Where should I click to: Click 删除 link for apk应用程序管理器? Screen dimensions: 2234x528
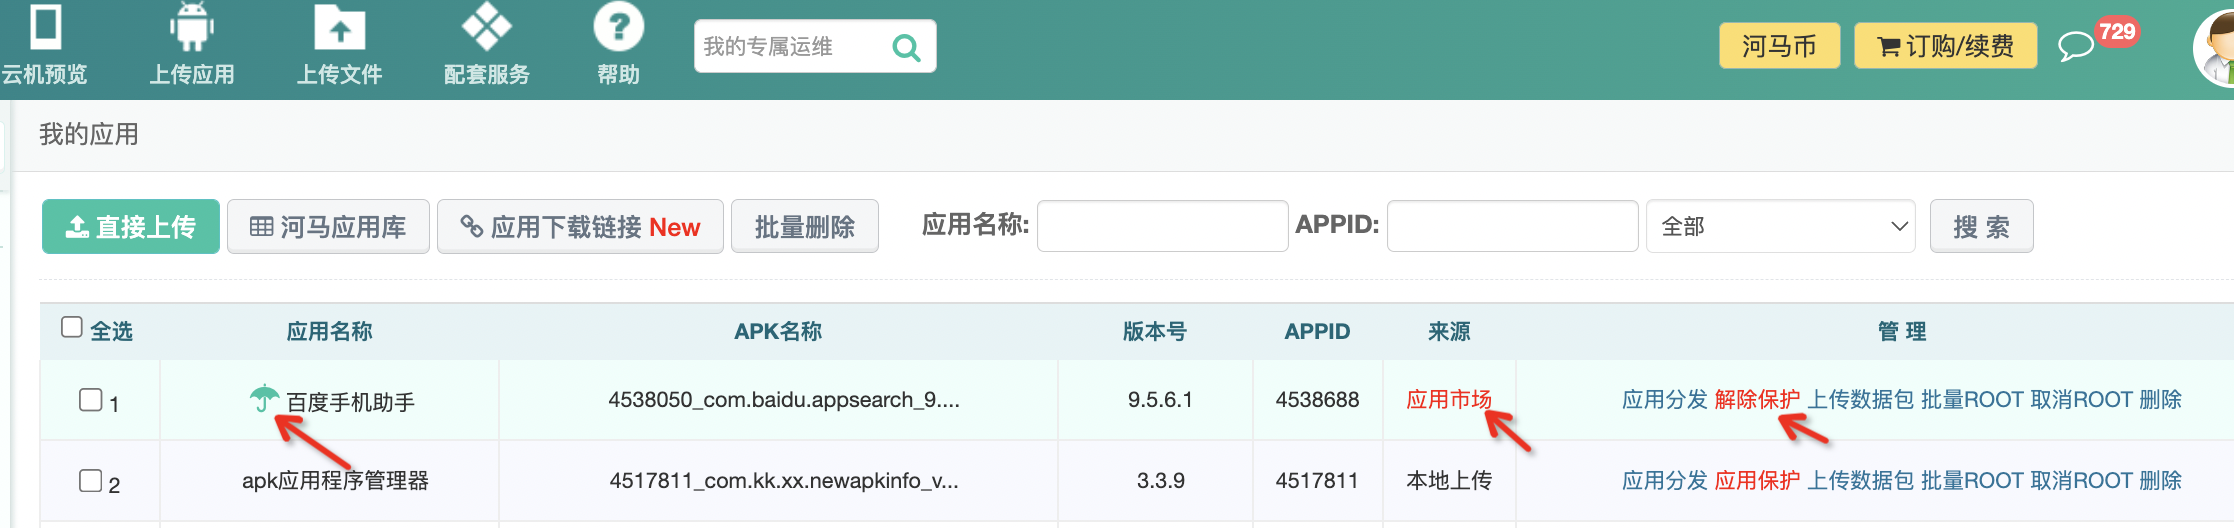click(x=2160, y=481)
